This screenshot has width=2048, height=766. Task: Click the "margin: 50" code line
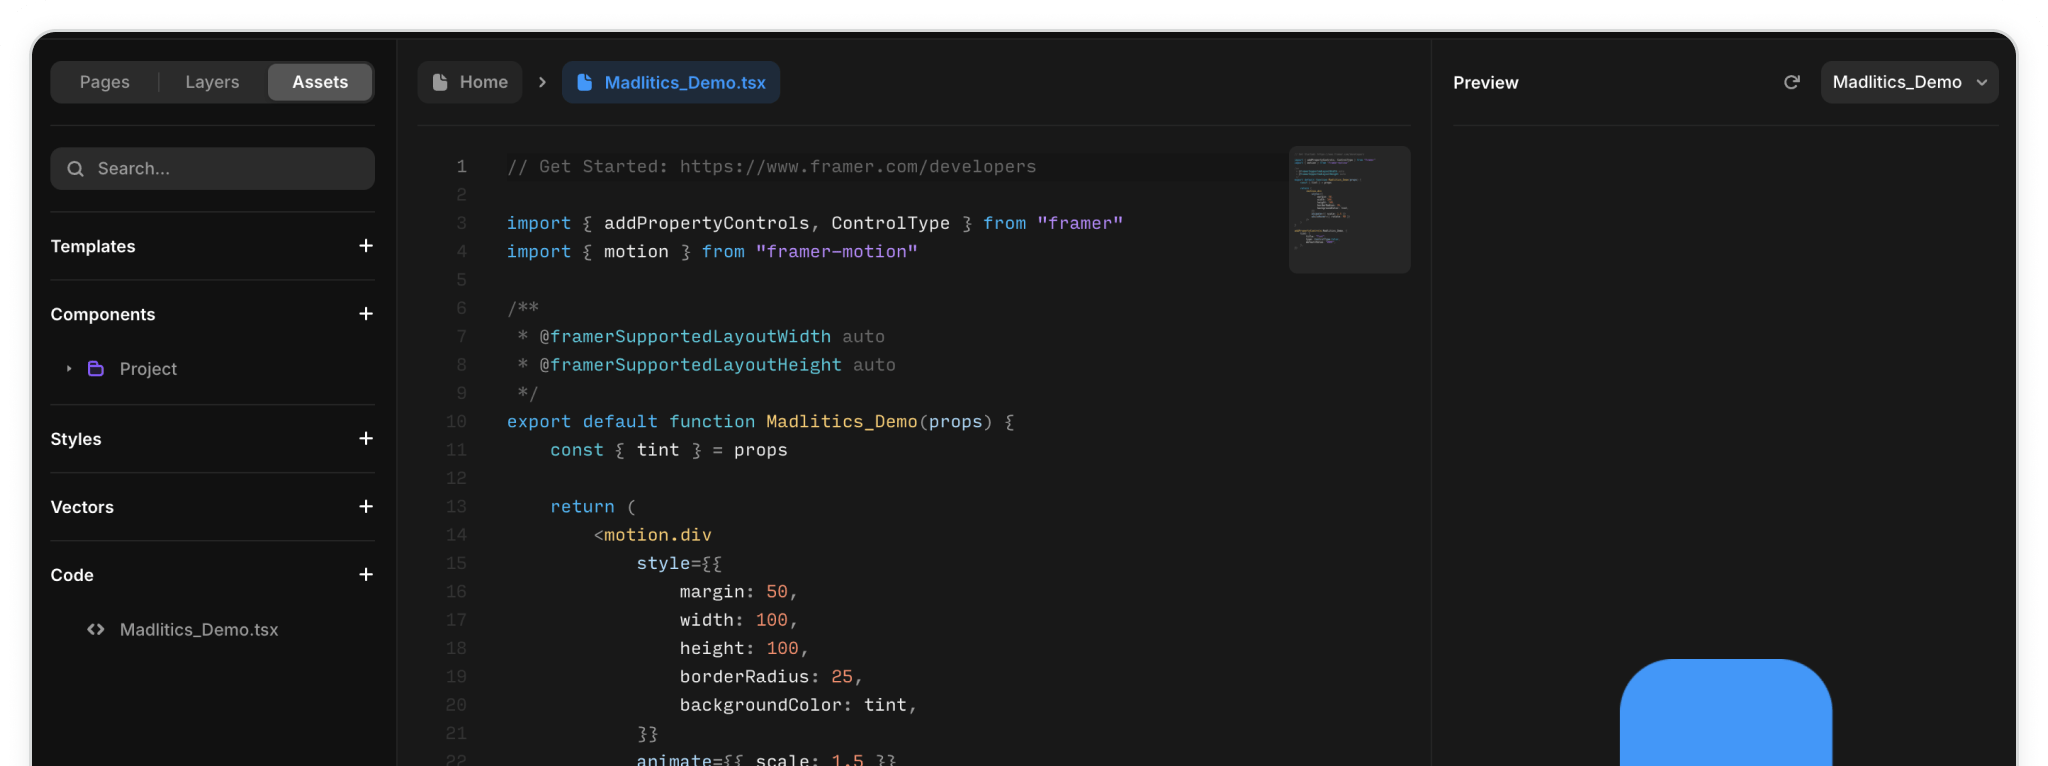click(738, 592)
